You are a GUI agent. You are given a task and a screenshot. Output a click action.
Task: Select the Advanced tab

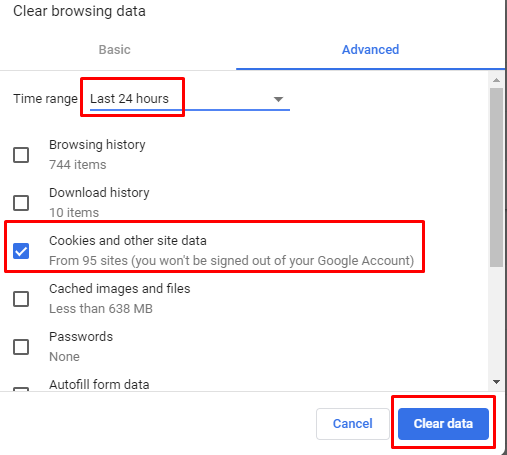click(370, 50)
